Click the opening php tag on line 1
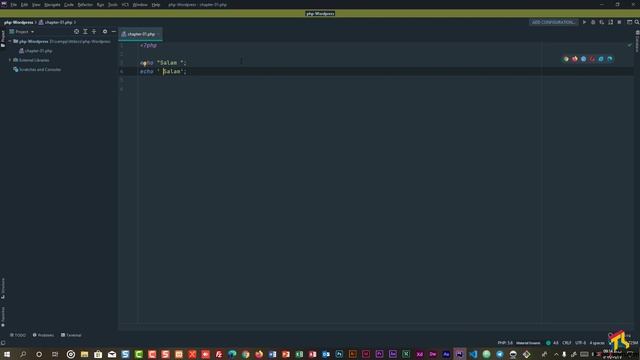This screenshot has height=360, width=640. pyautogui.click(x=148, y=45)
